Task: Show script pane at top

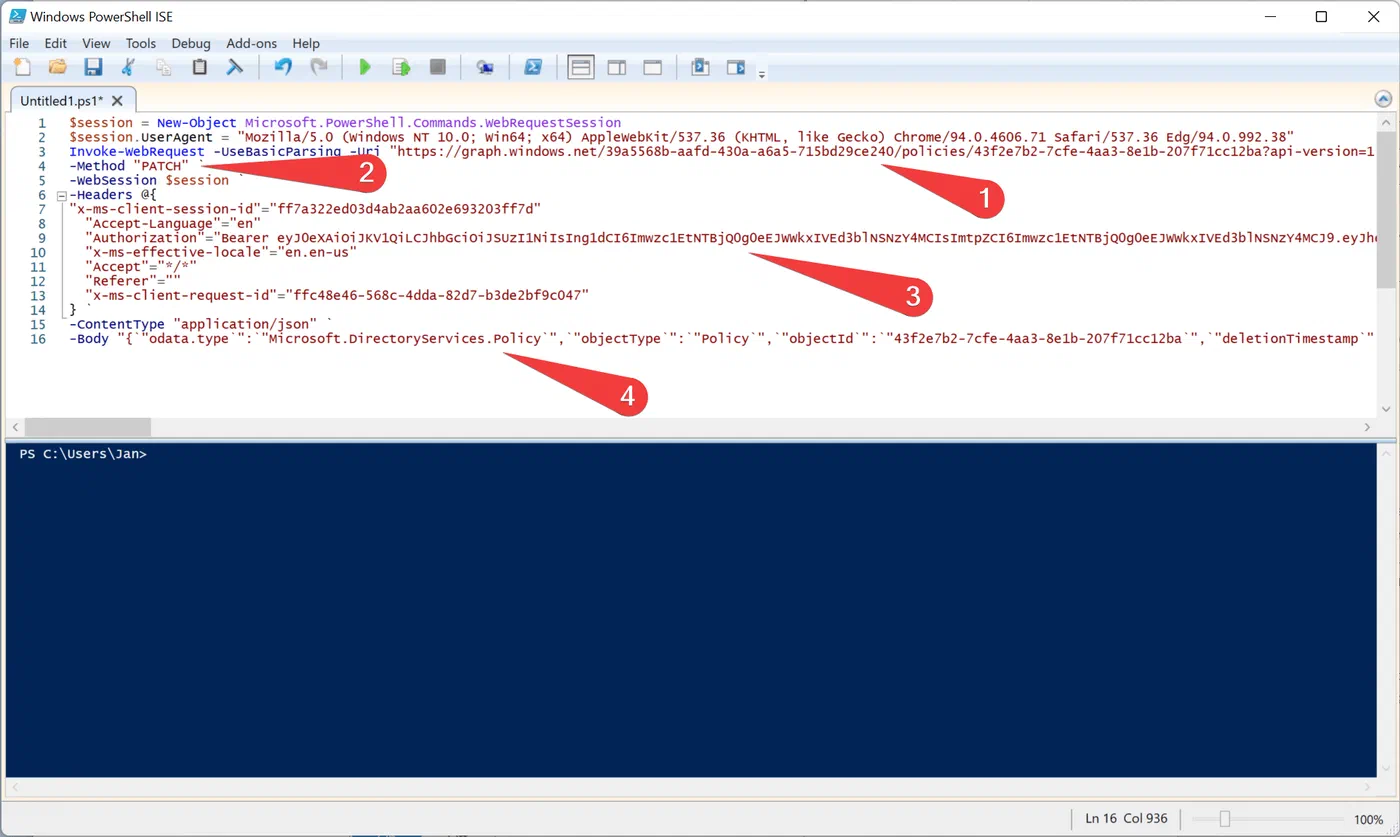Action: point(581,67)
